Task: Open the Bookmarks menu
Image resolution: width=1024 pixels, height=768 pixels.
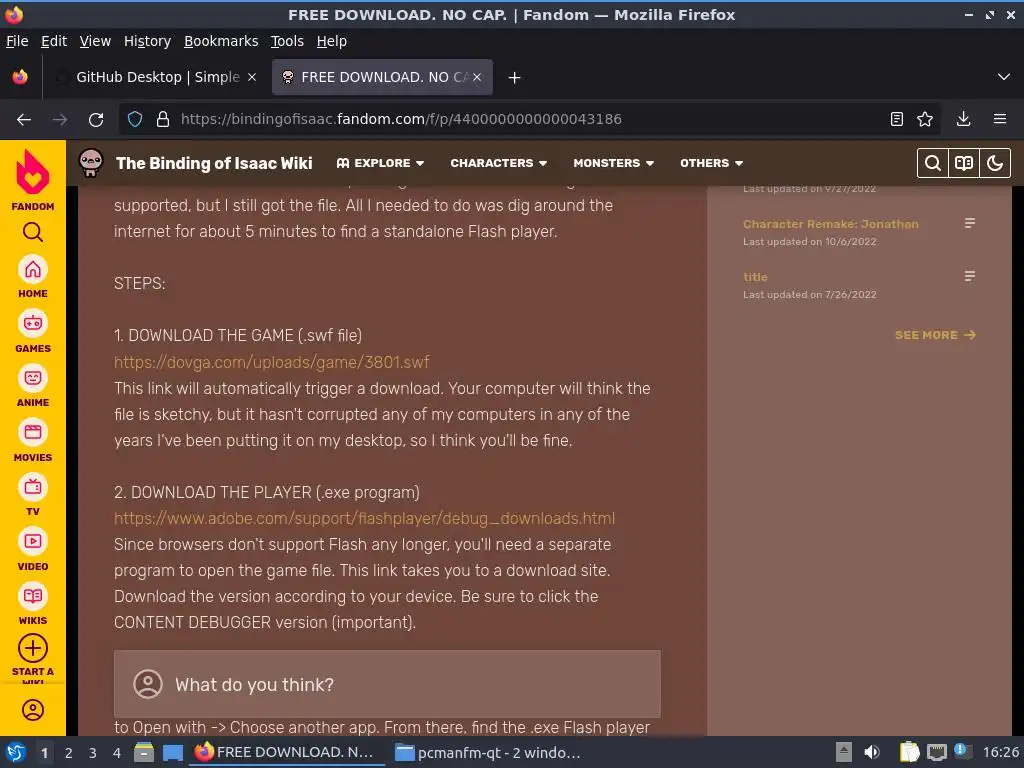Action: pyautogui.click(x=221, y=41)
